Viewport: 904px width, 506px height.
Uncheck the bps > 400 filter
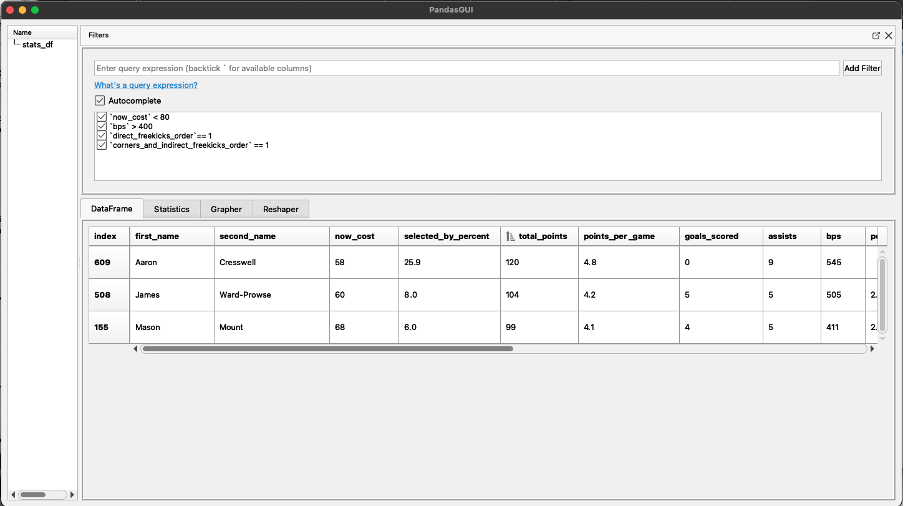(102, 126)
